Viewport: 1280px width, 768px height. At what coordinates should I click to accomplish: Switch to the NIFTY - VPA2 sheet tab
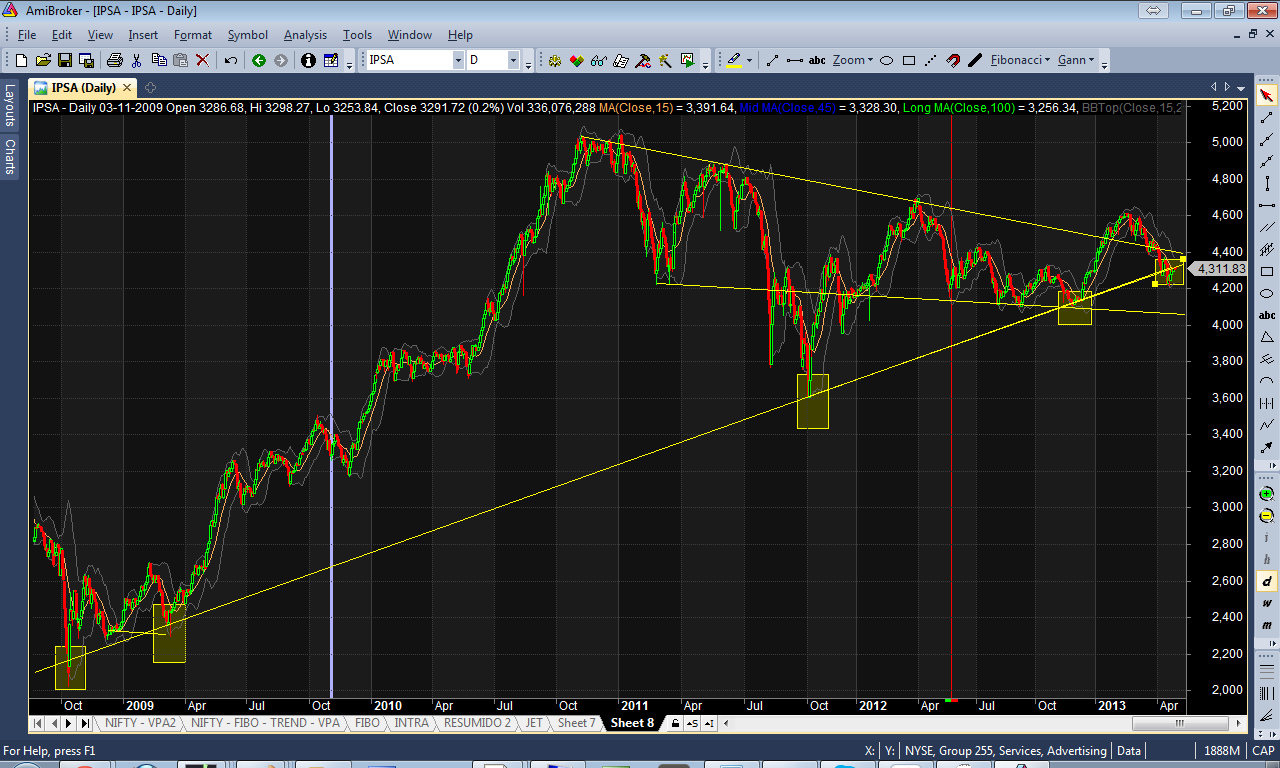tap(141, 722)
